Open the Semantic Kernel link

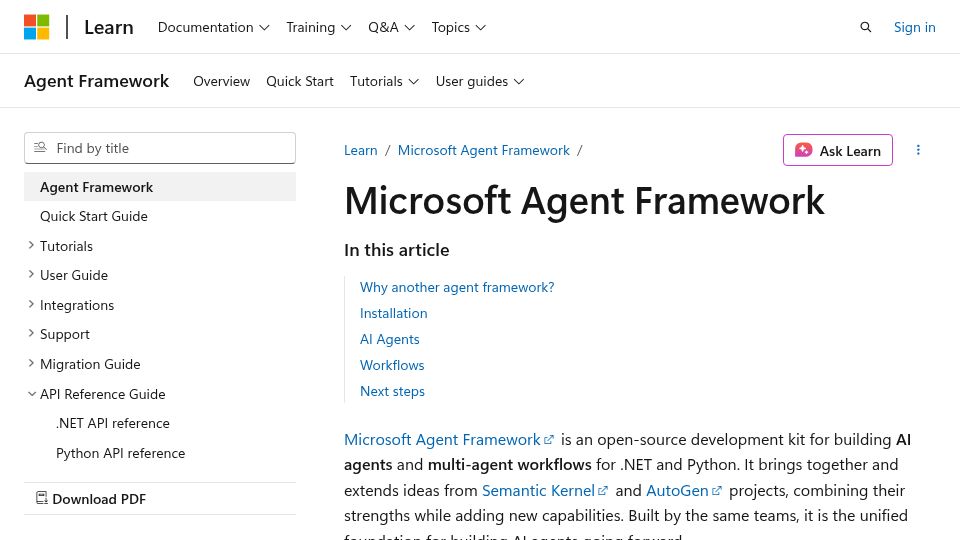point(545,491)
